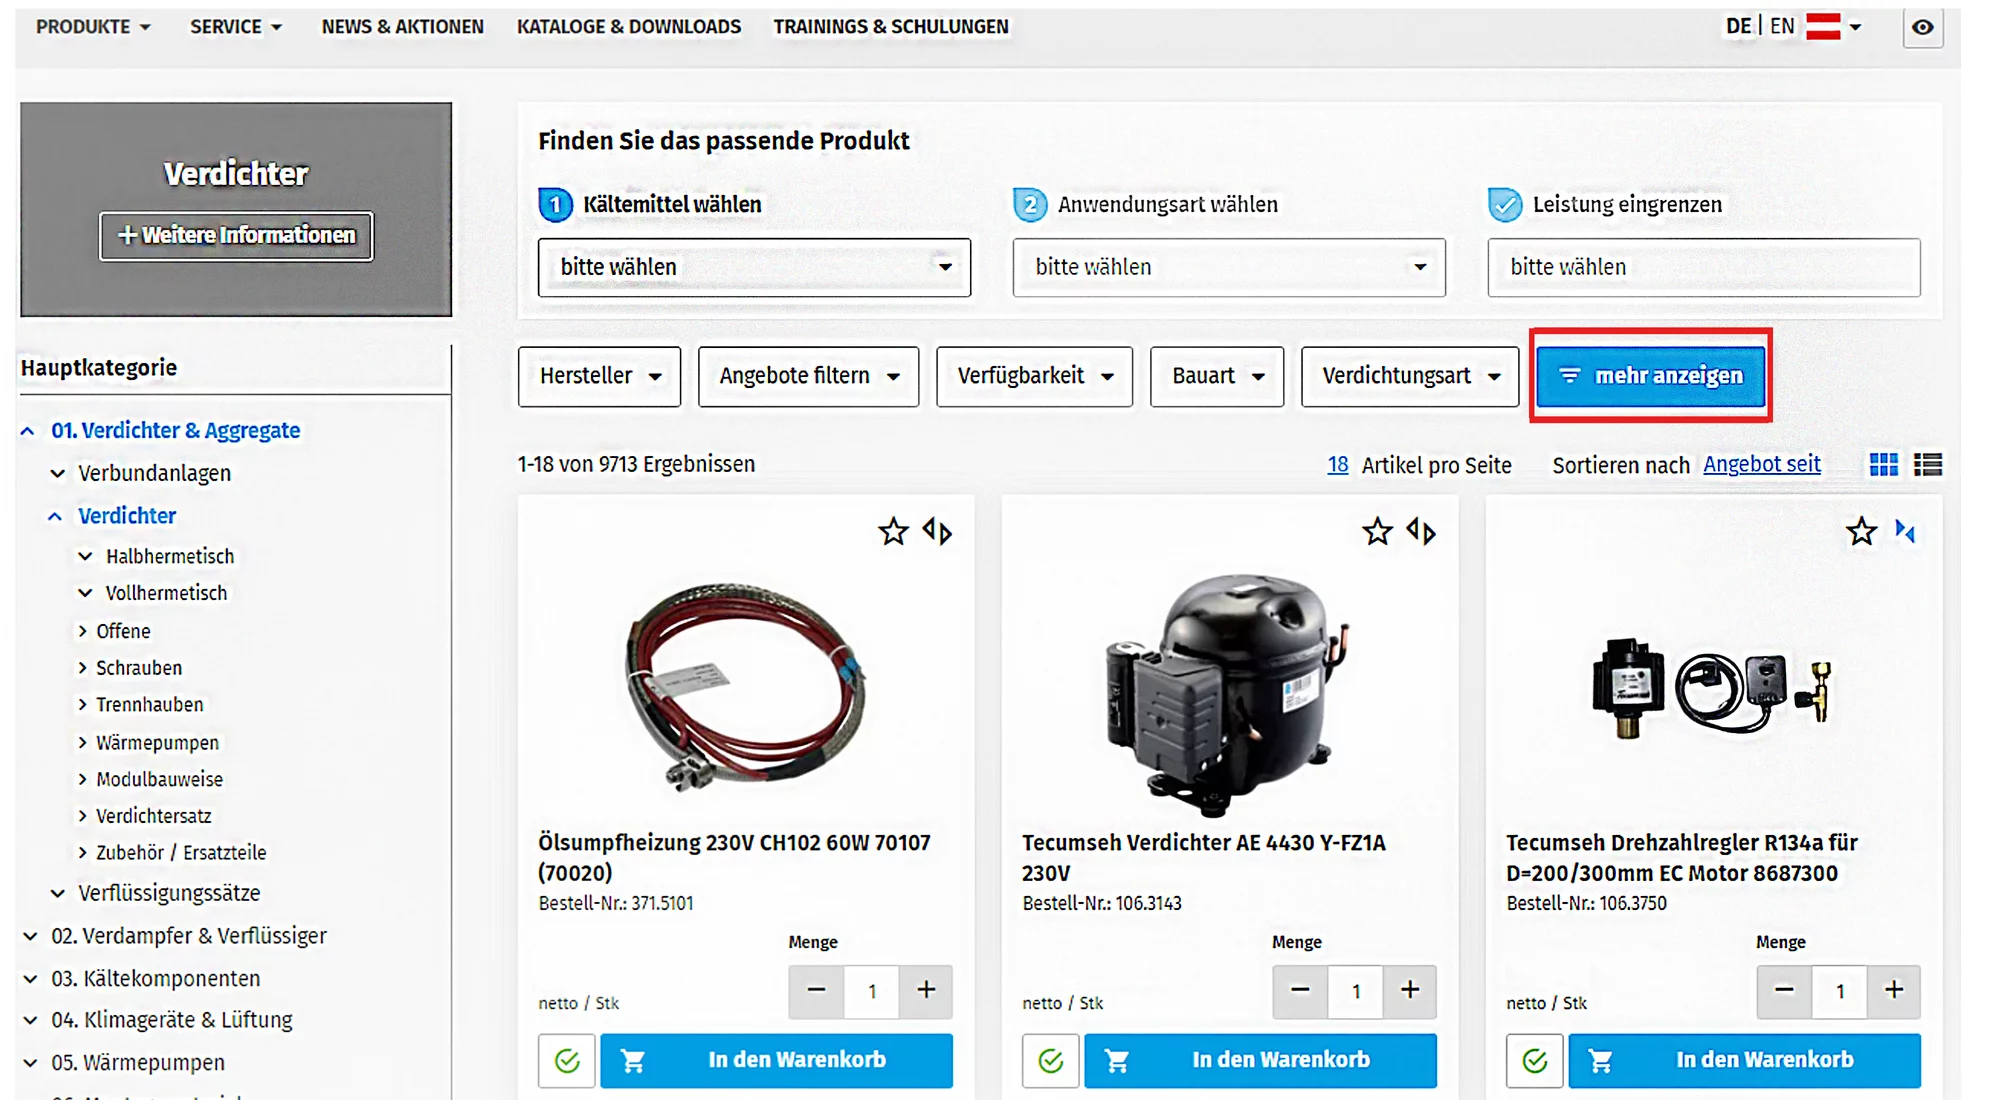Click compare icon on Tecumseh Verdichter card
Image resolution: width=2000 pixels, height=1100 pixels.
click(x=1421, y=531)
